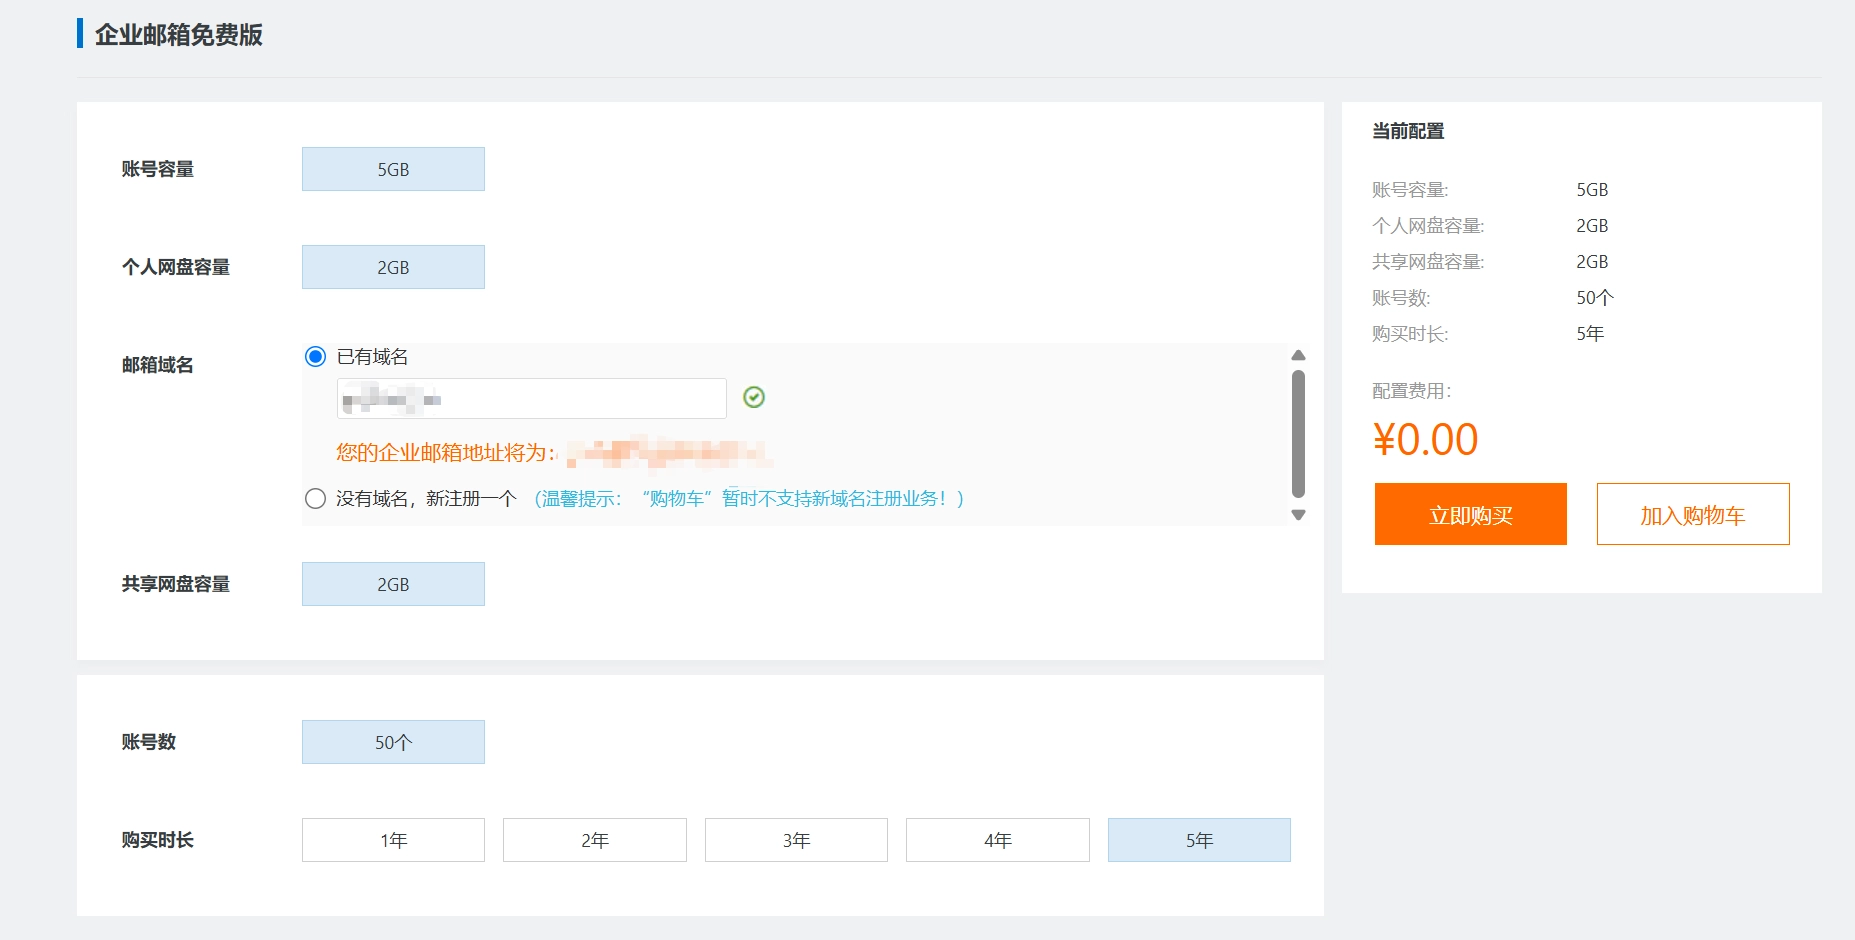Screen dimensions: 1855x940
Task: Select the 4年 purchase duration option
Action: pos(997,840)
